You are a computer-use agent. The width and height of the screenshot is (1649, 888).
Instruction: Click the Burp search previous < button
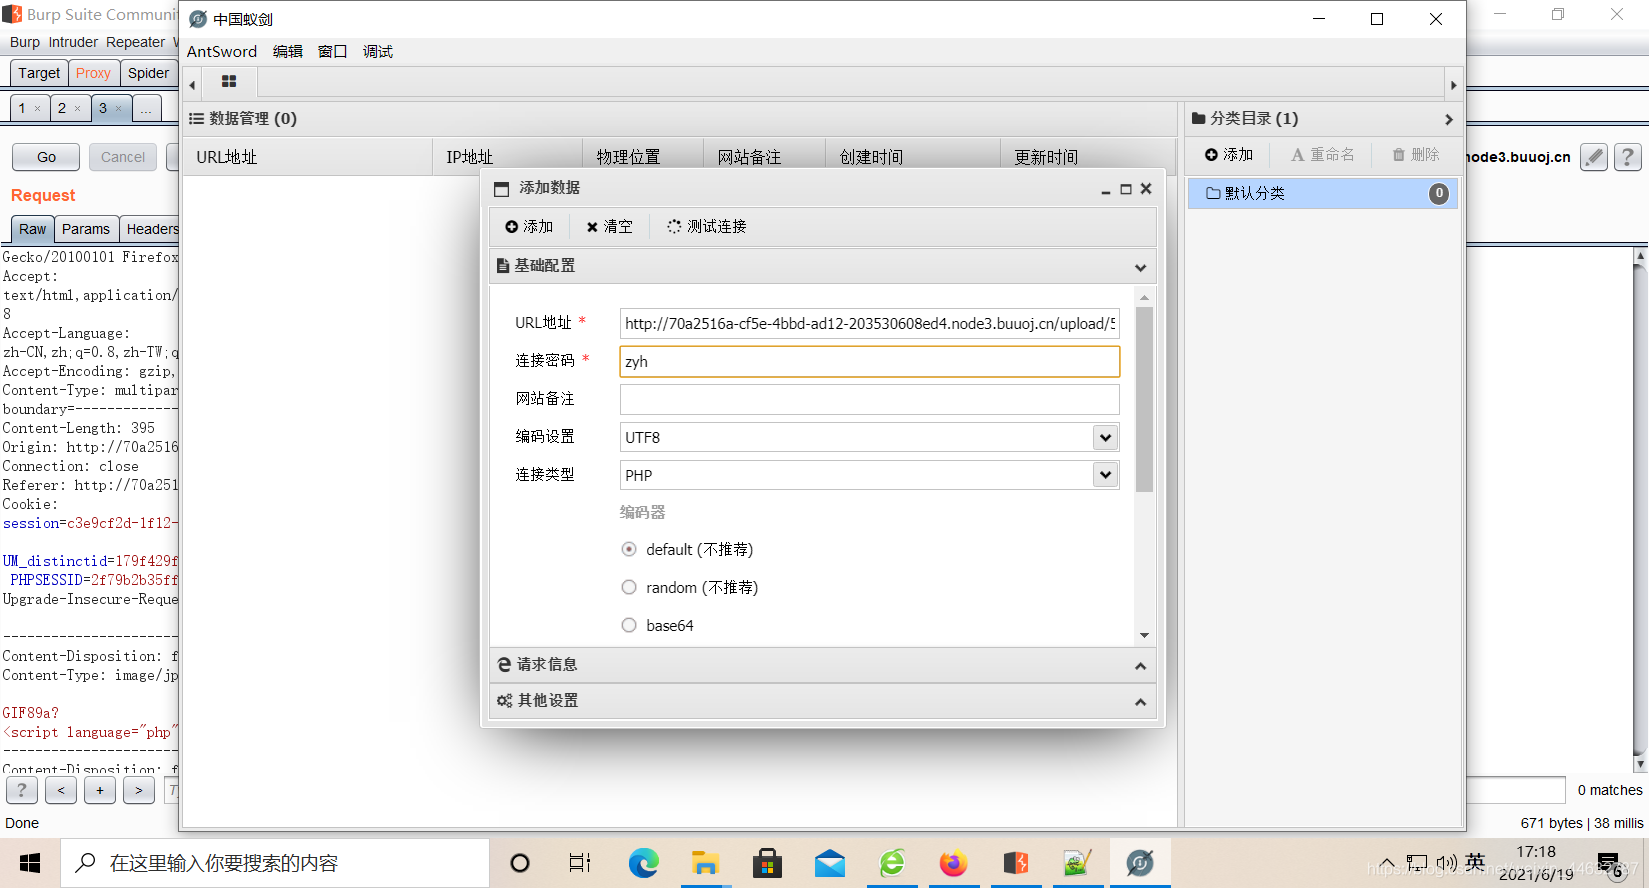point(61,790)
